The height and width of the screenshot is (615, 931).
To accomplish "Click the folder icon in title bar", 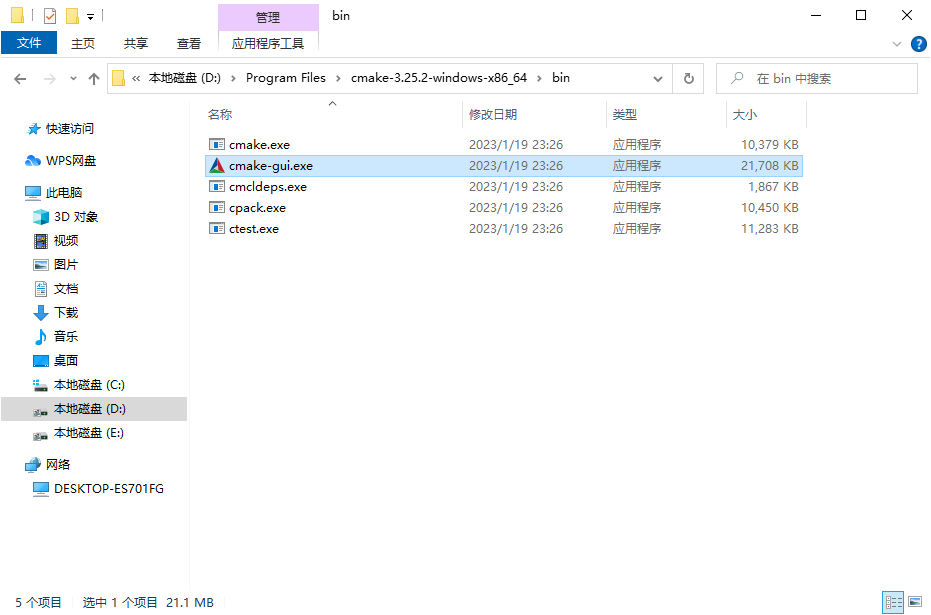I will click(x=18, y=15).
